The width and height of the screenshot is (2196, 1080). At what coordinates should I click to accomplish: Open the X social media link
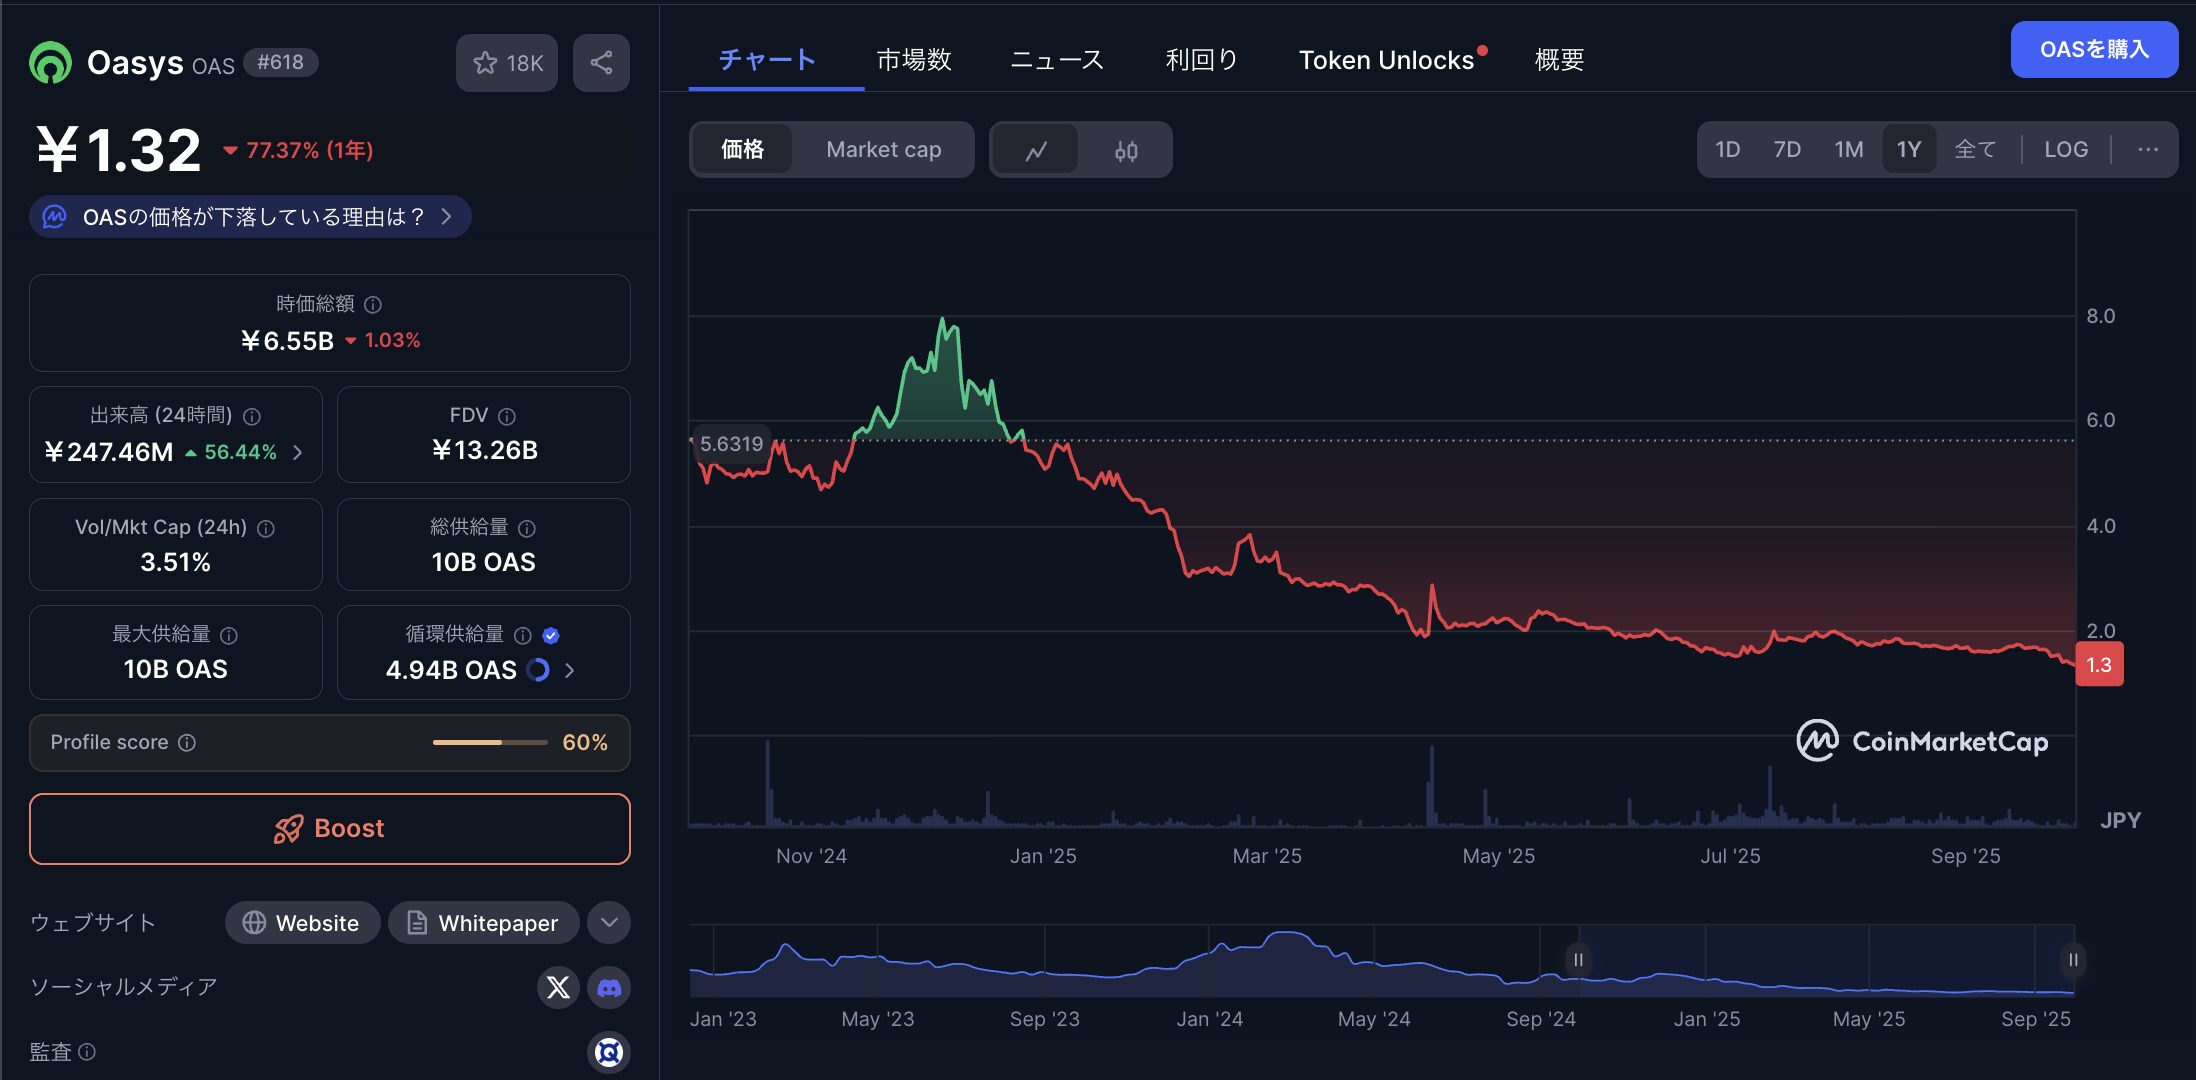coord(558,988)
